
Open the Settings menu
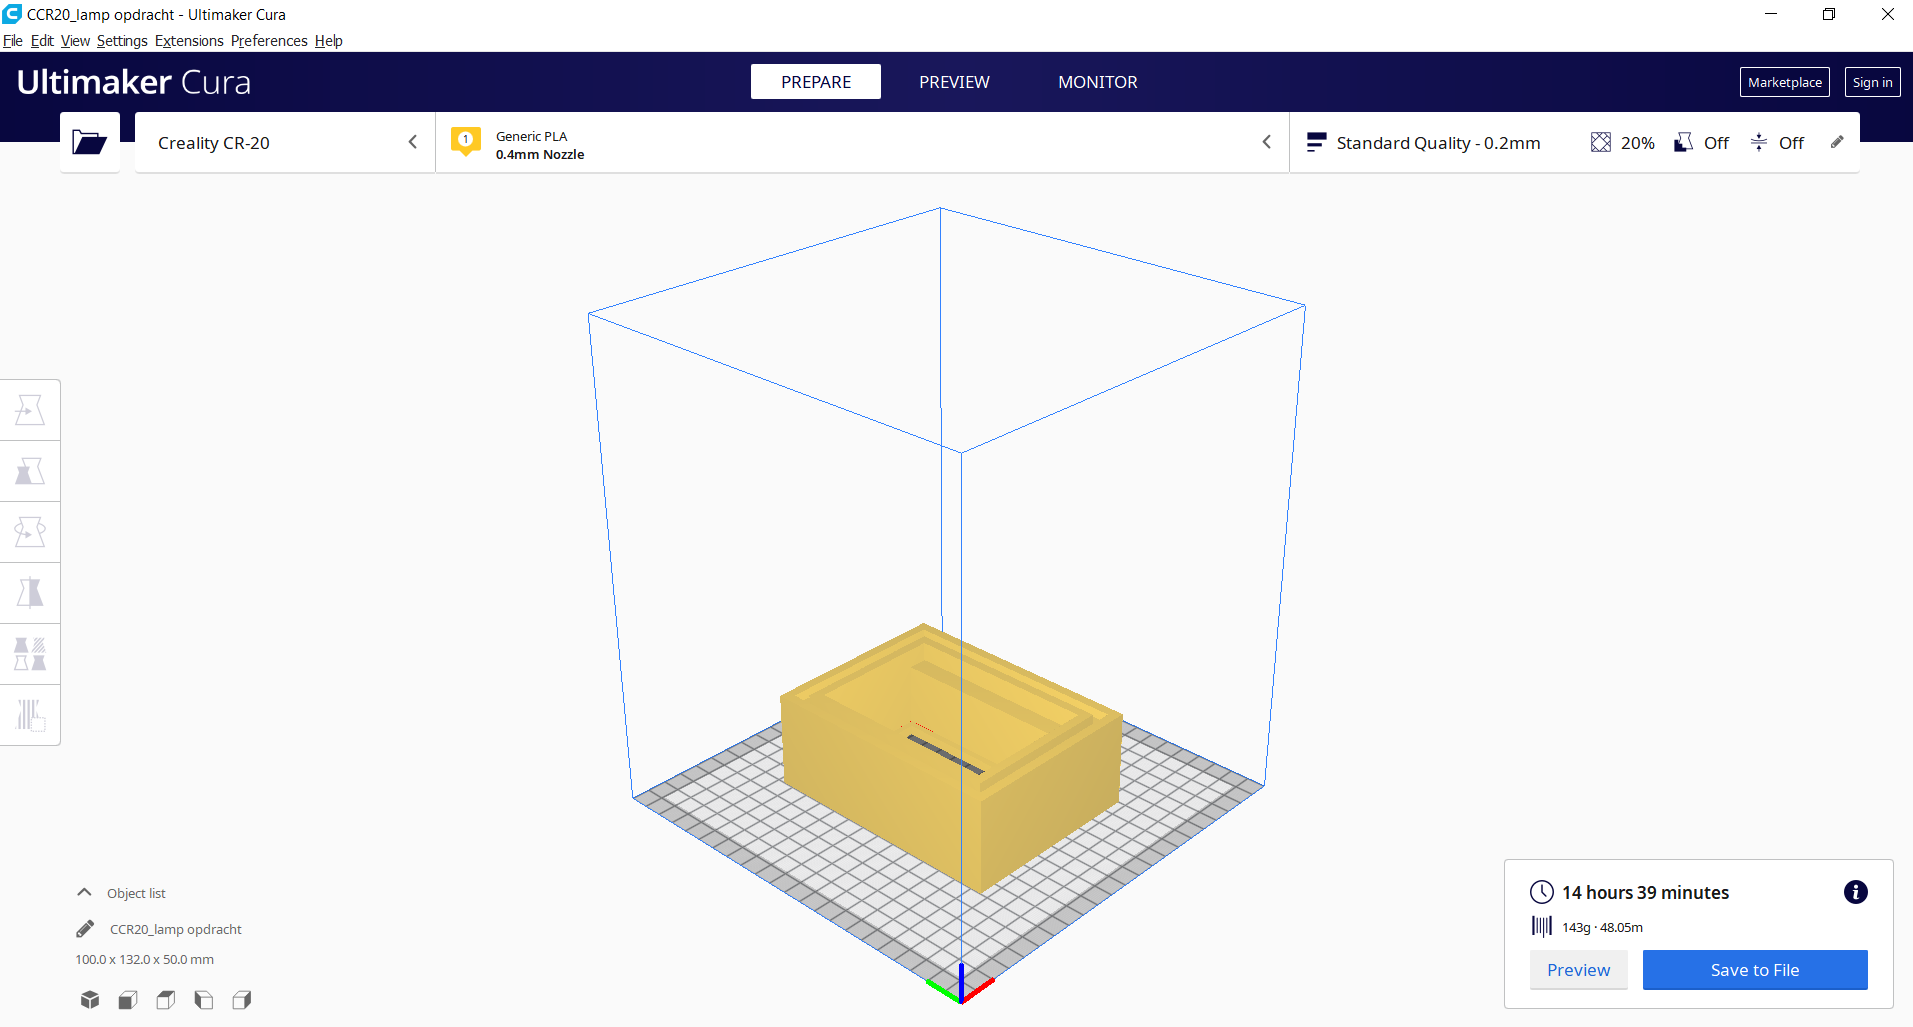click(x=122, y=41)
